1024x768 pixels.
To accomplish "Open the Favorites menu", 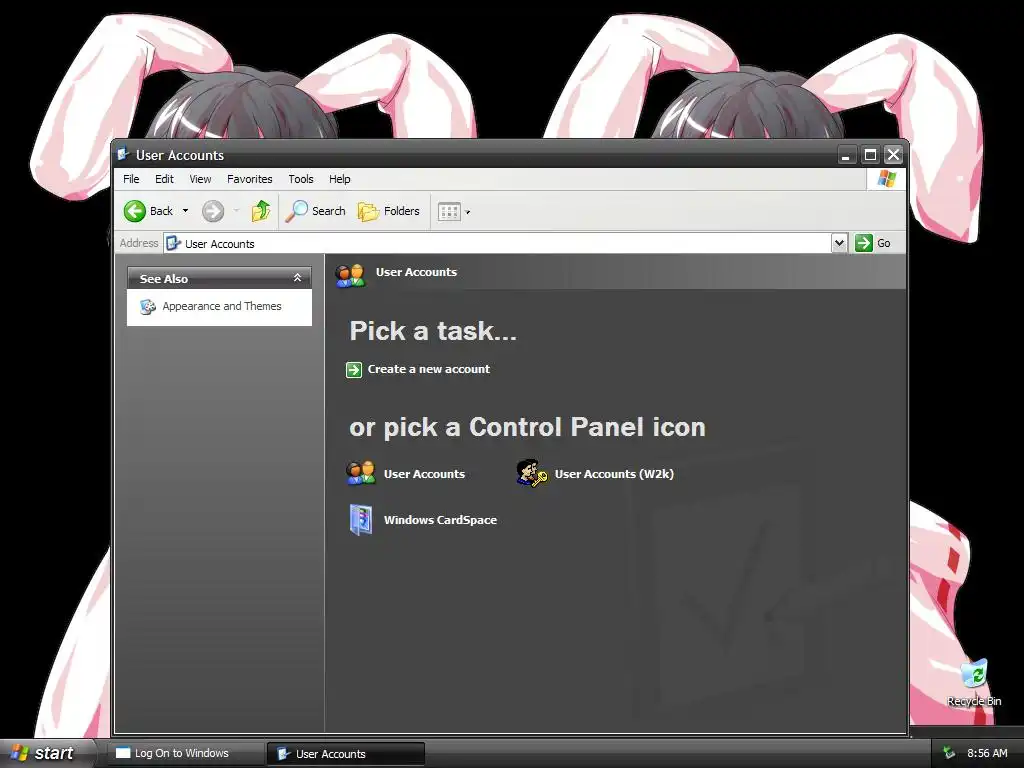I will click(249, 179).
